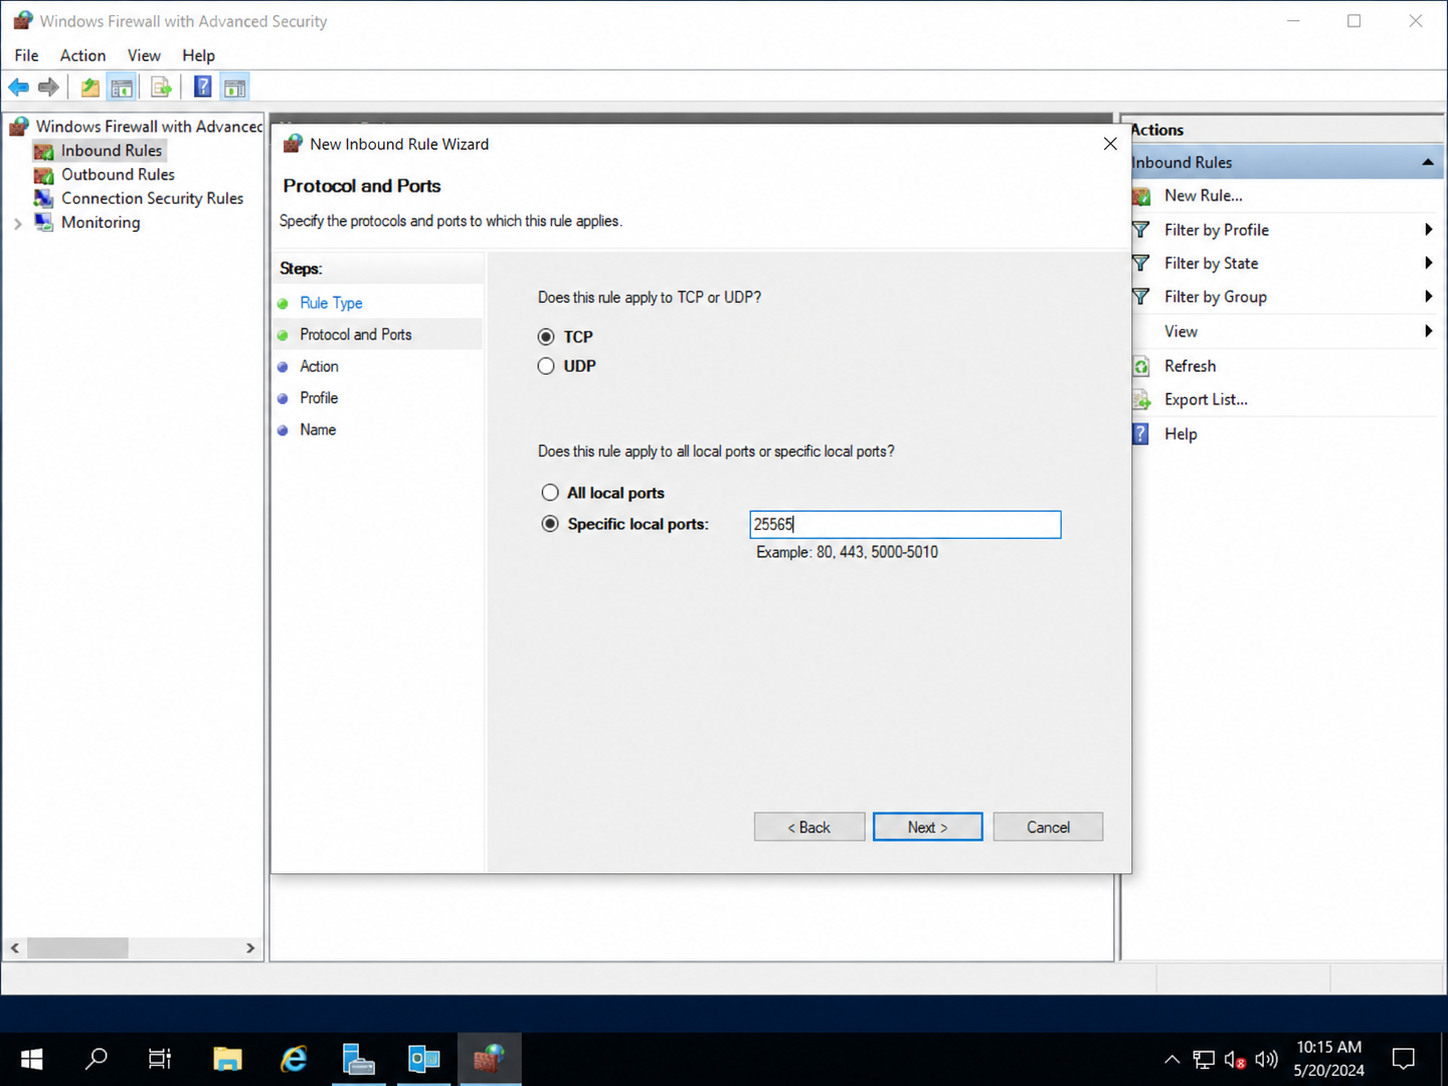The image size is (1448, 1086).
Task: Click the specific local ports text field
Action: 905,525
